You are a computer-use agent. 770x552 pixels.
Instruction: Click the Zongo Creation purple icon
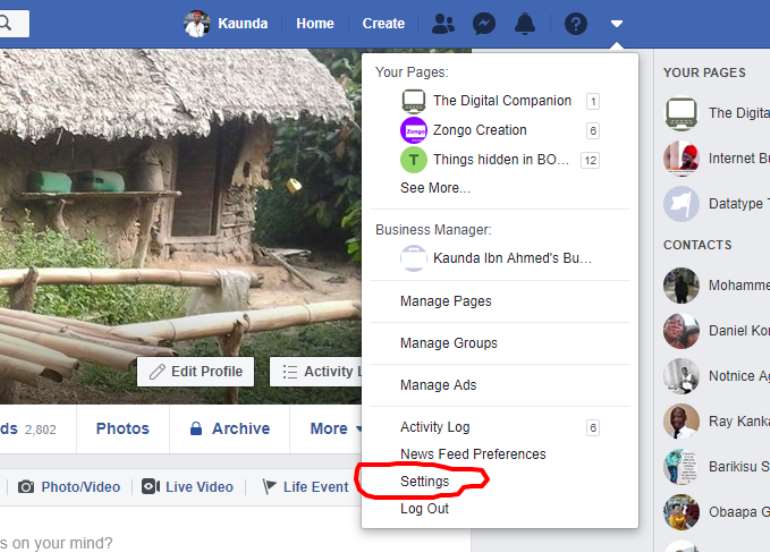[x=413, y=131]
